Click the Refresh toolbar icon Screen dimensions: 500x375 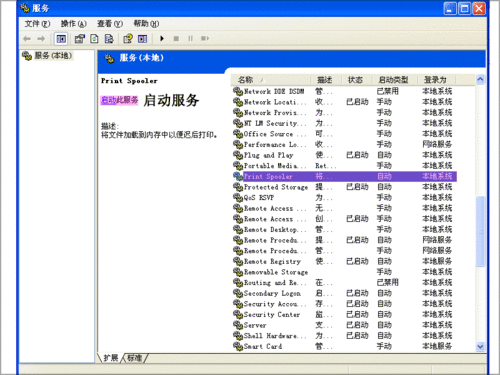point(95,39)
